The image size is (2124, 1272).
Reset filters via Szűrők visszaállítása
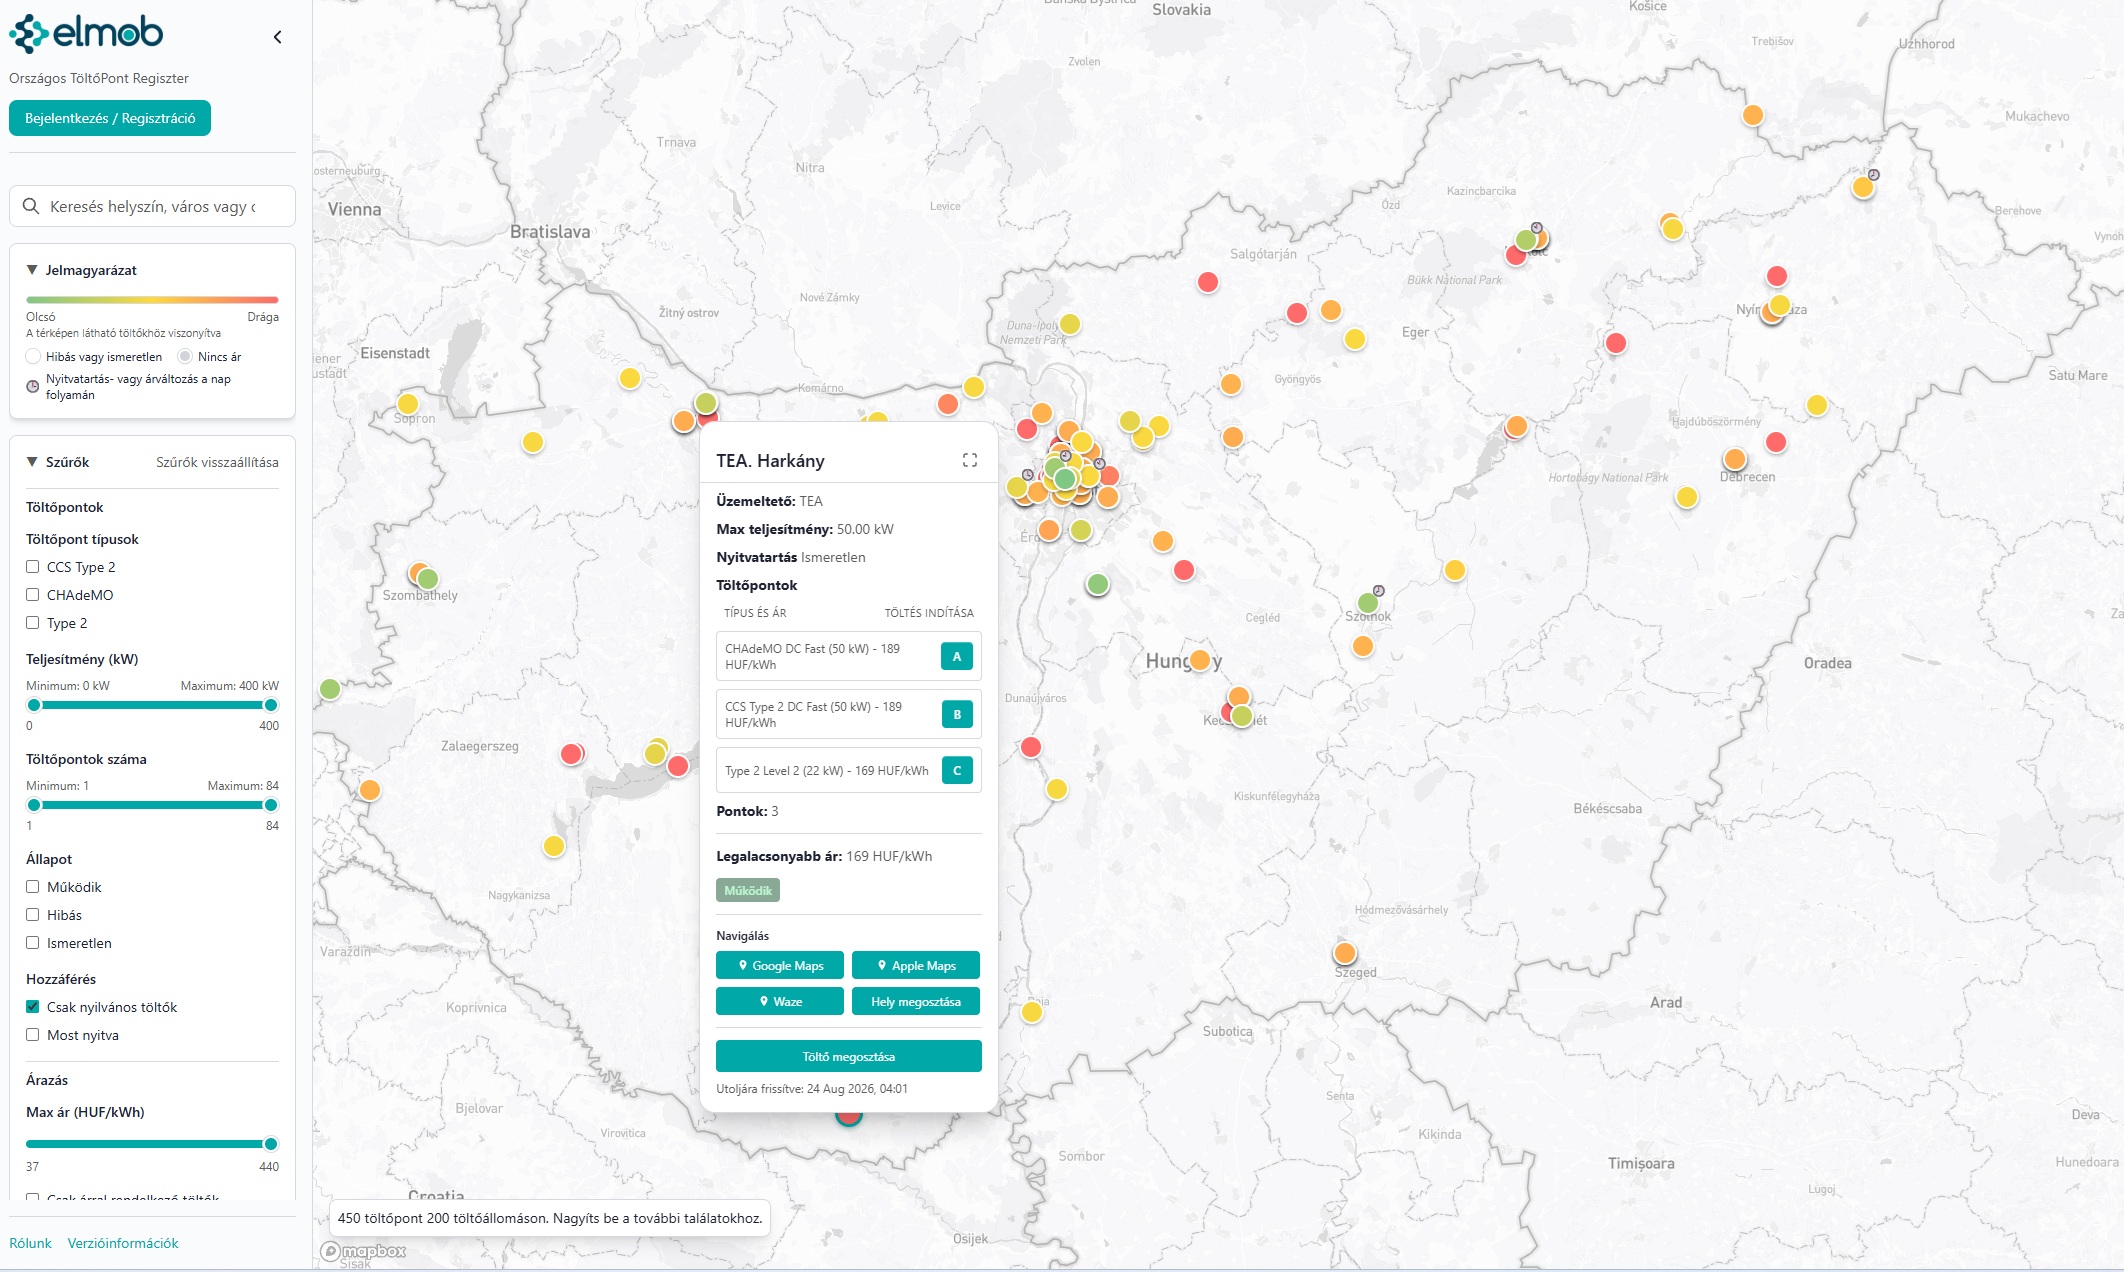coord(217,462)
